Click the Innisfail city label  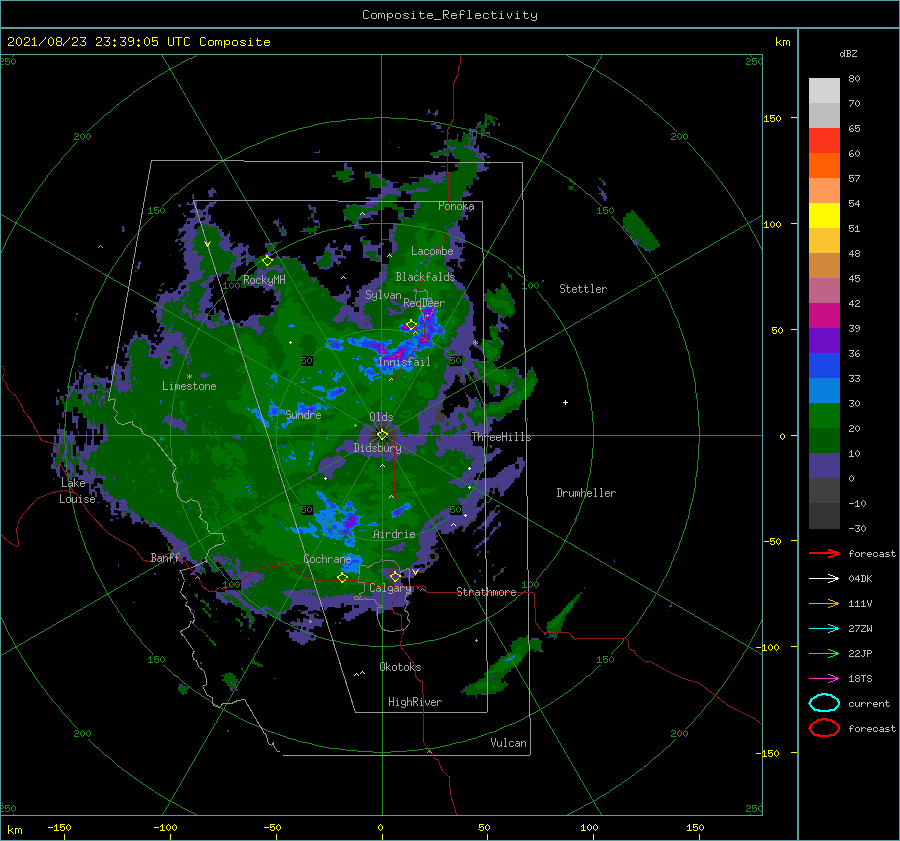tap(404, 362)
